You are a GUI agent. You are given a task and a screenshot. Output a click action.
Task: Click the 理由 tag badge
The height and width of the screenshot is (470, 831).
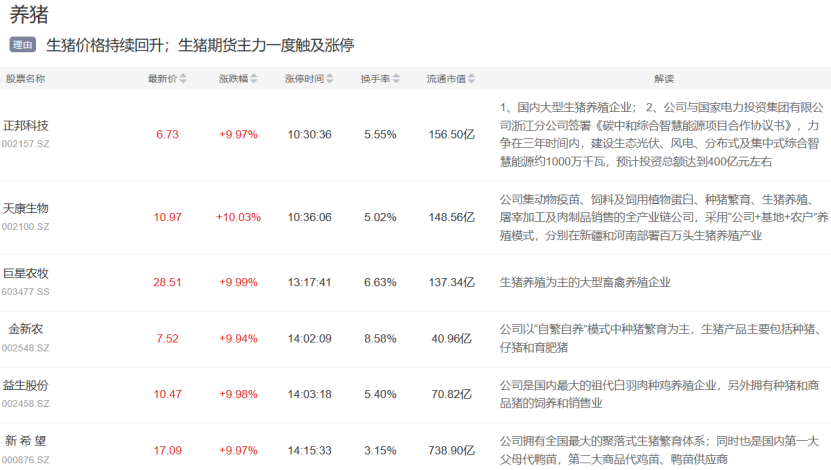[22, 45]
